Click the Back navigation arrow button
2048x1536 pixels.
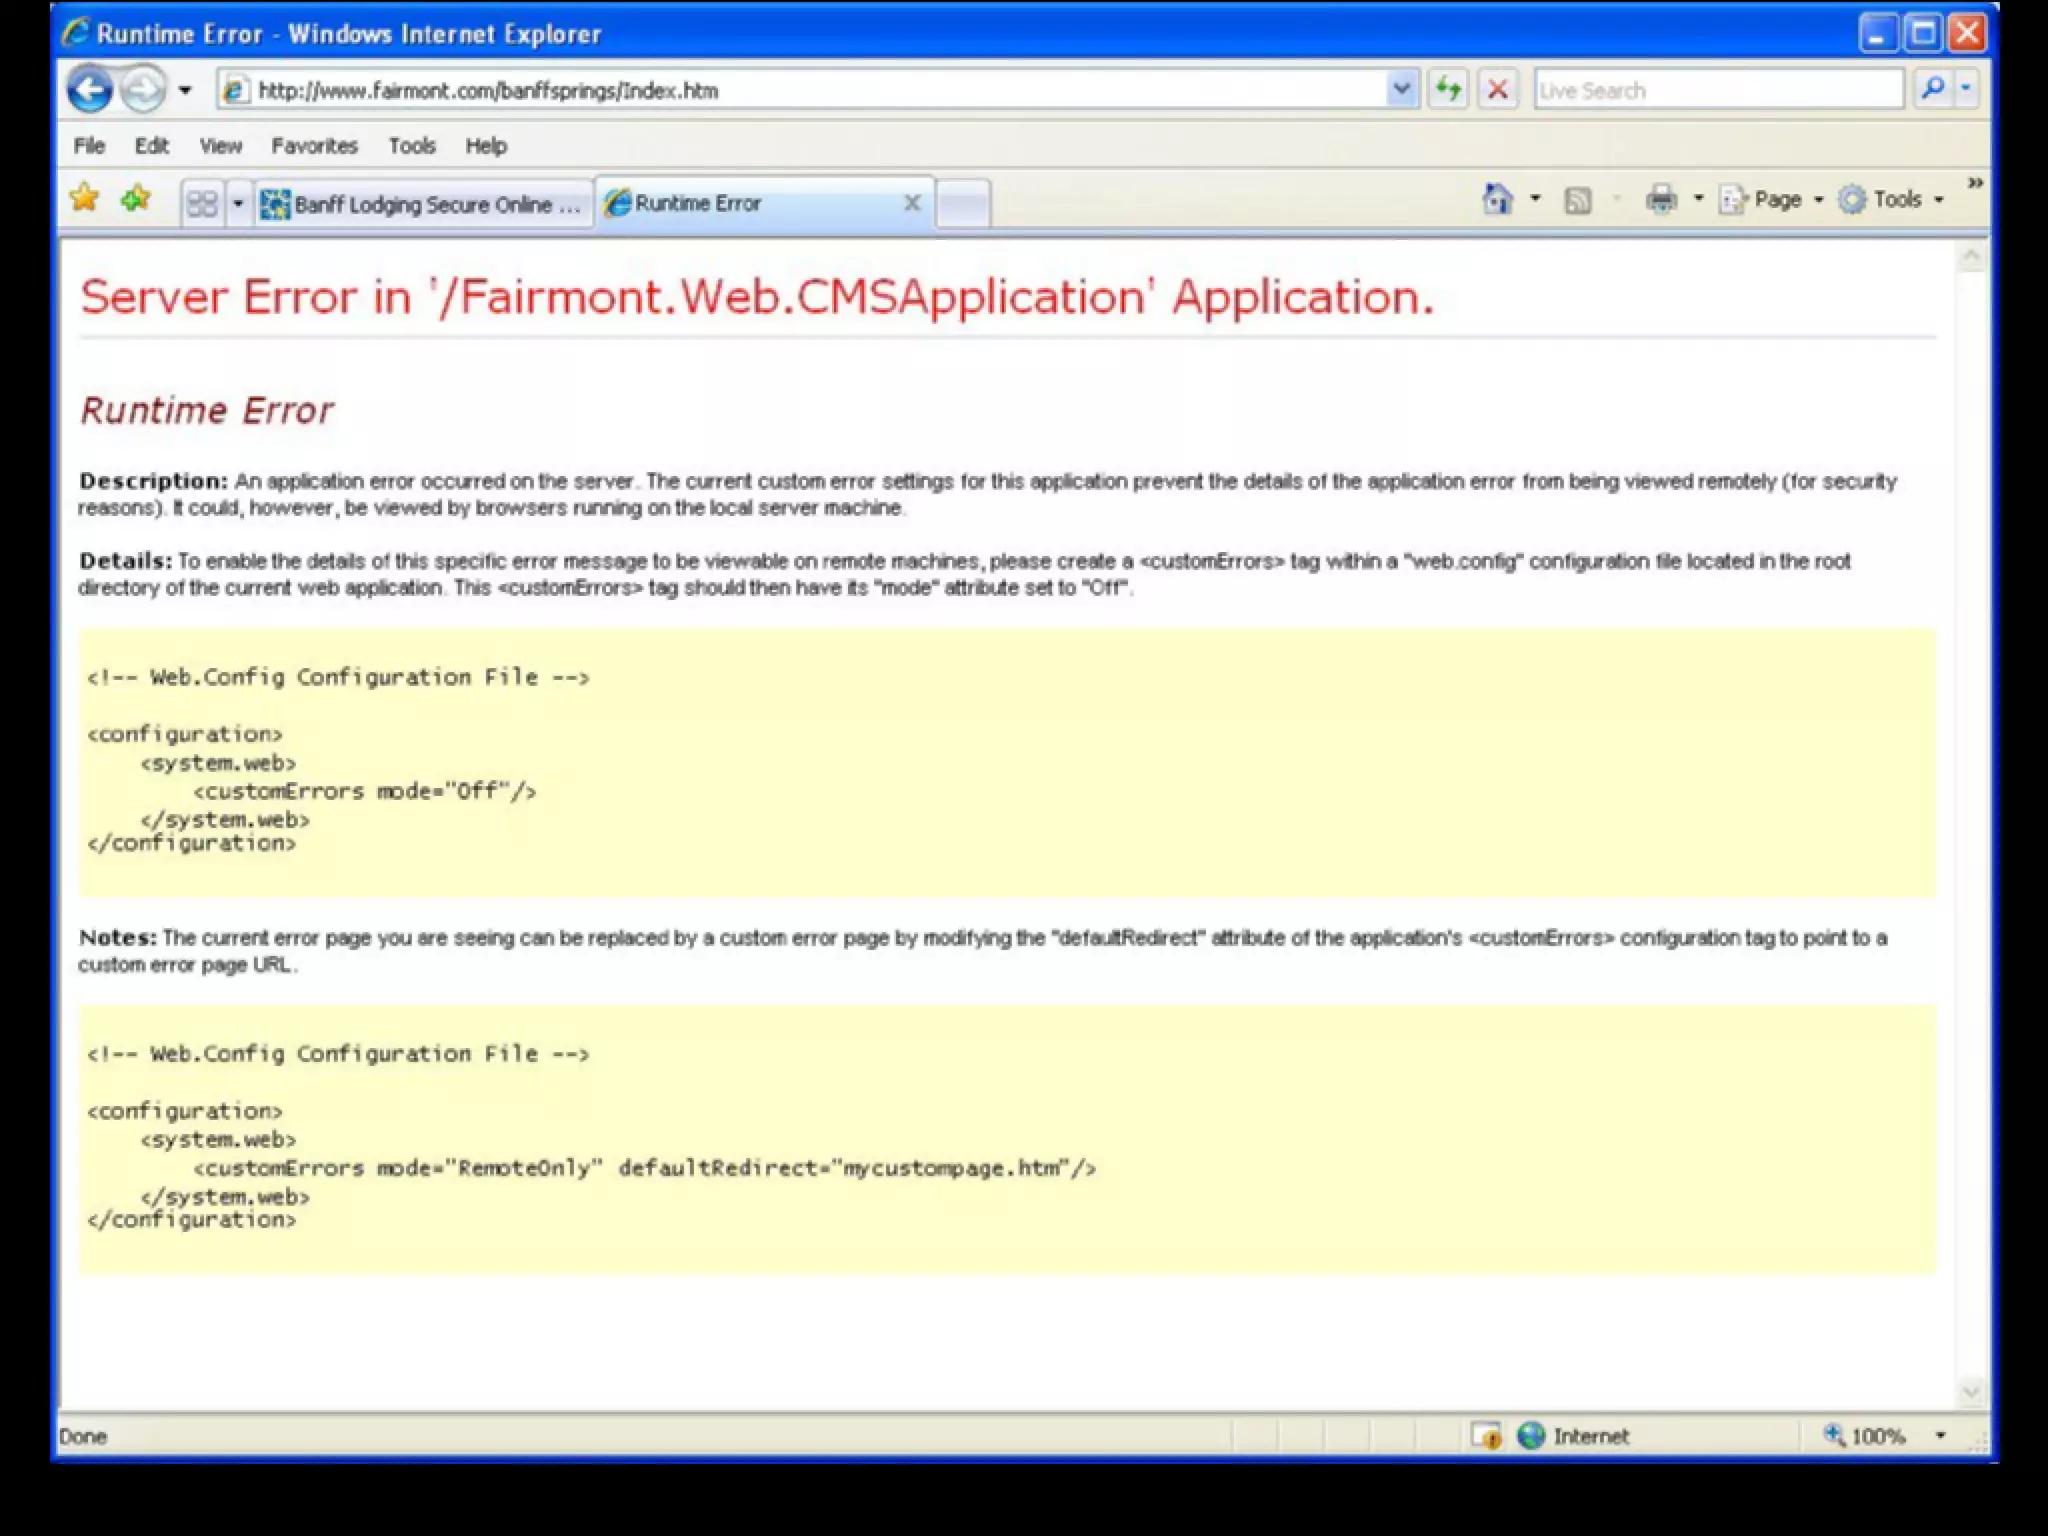90,91
